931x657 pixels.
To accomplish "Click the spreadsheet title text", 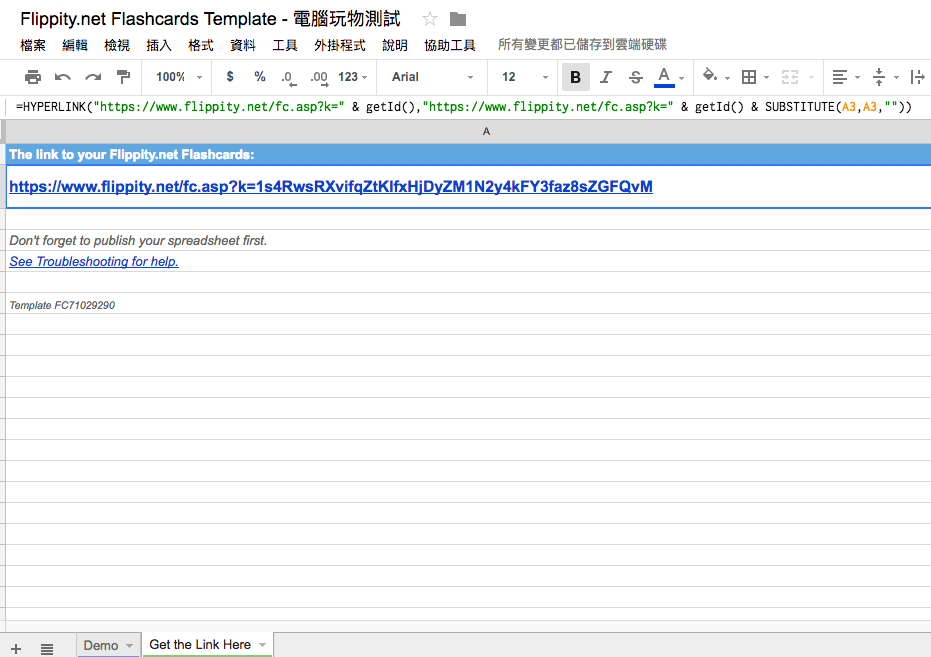I will [210, 19].
